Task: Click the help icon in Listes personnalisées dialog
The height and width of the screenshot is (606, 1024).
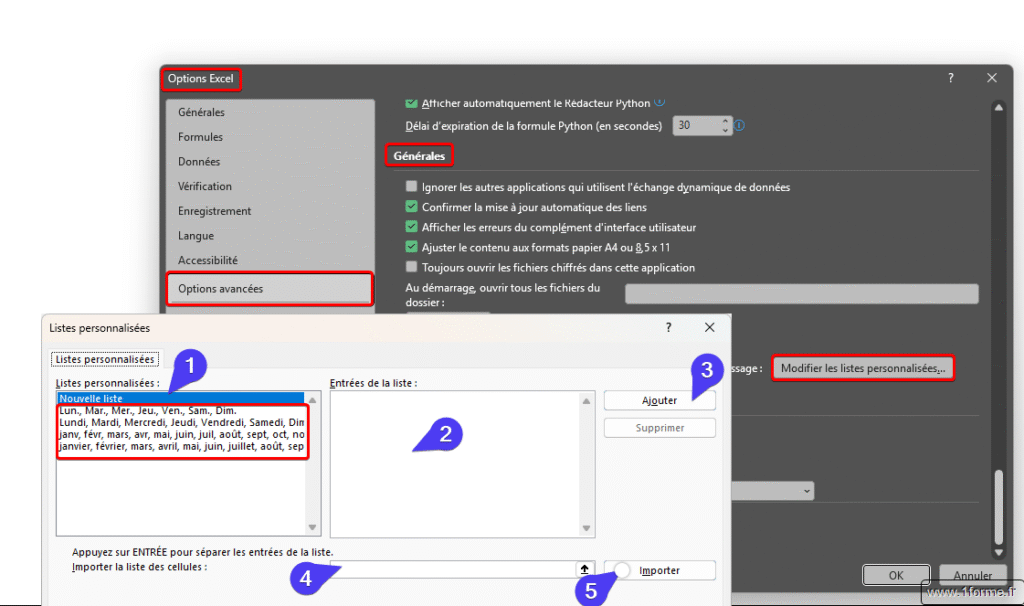Action: pyautogui.click(x=668, y=327)
